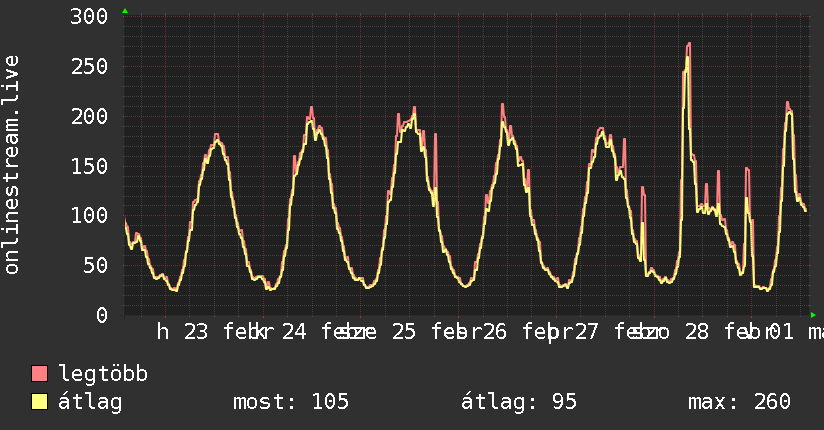Image resolution: width=824 pixels, height=430 pixels.
Task: Click the 'átlag: 95' average value
Action: click(518, 402)
